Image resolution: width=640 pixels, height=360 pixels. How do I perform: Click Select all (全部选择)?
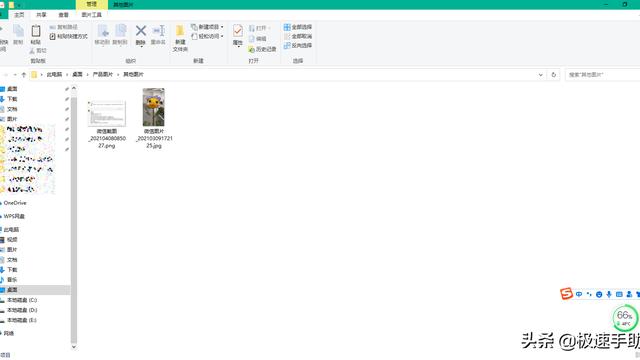(x=298, y=27)
